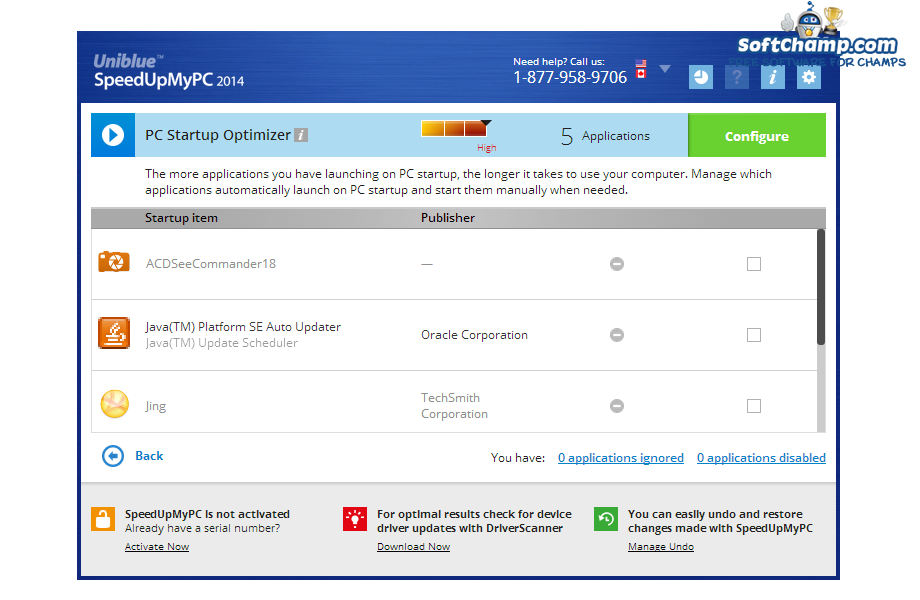The width and height of the screenshot is (920, 600).
Task: Click the Jing sun icon
Action: click(x=114, y=404)
